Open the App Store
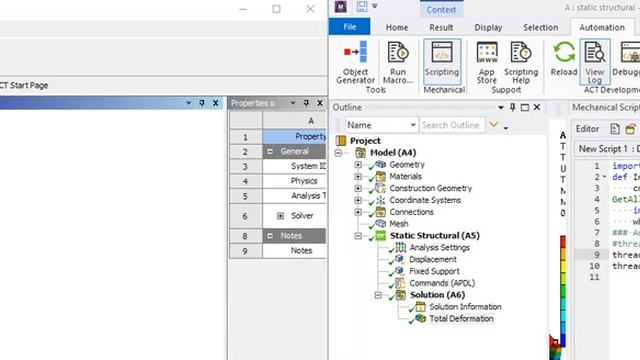 487,62
